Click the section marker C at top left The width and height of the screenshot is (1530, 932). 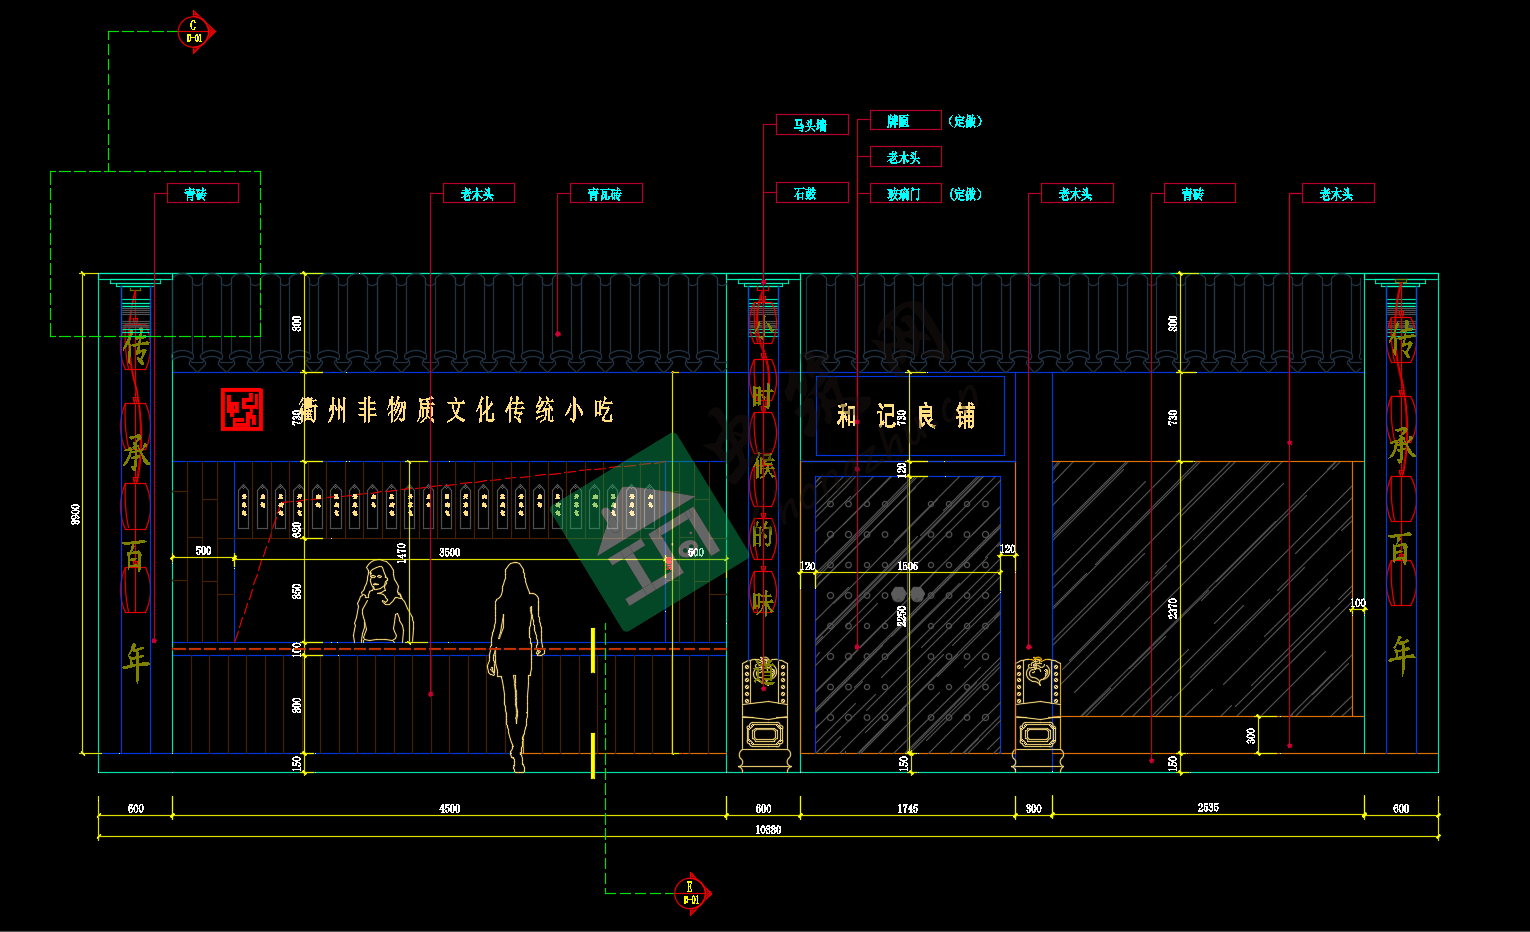[194, 32]
